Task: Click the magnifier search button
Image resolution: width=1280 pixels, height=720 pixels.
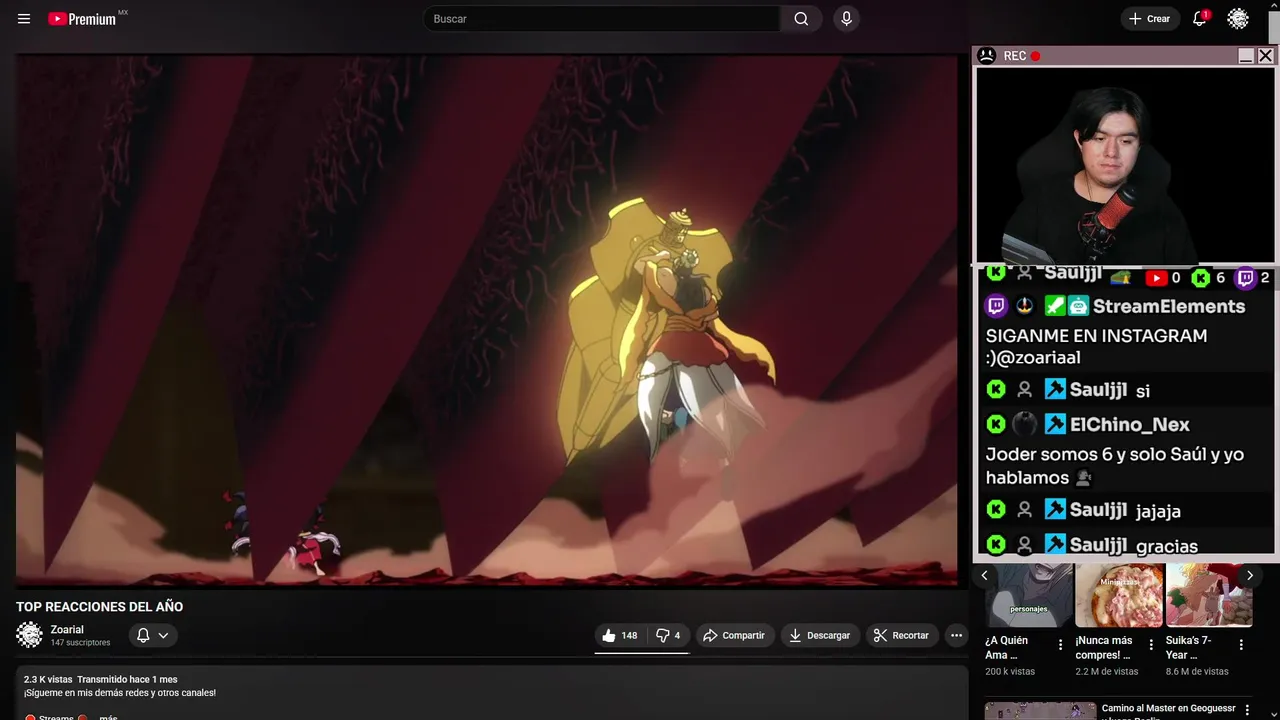Action: [x=801, y=19]
